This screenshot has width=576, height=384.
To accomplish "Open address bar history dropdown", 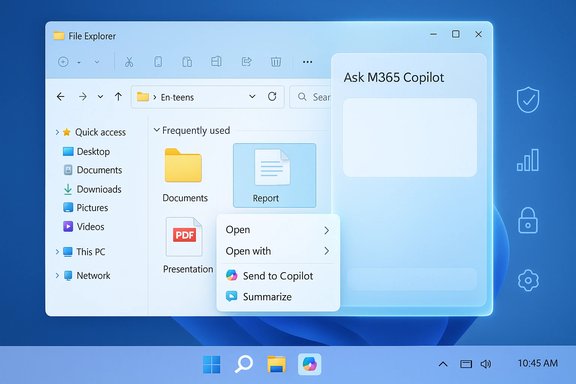I will click(252, 97).
